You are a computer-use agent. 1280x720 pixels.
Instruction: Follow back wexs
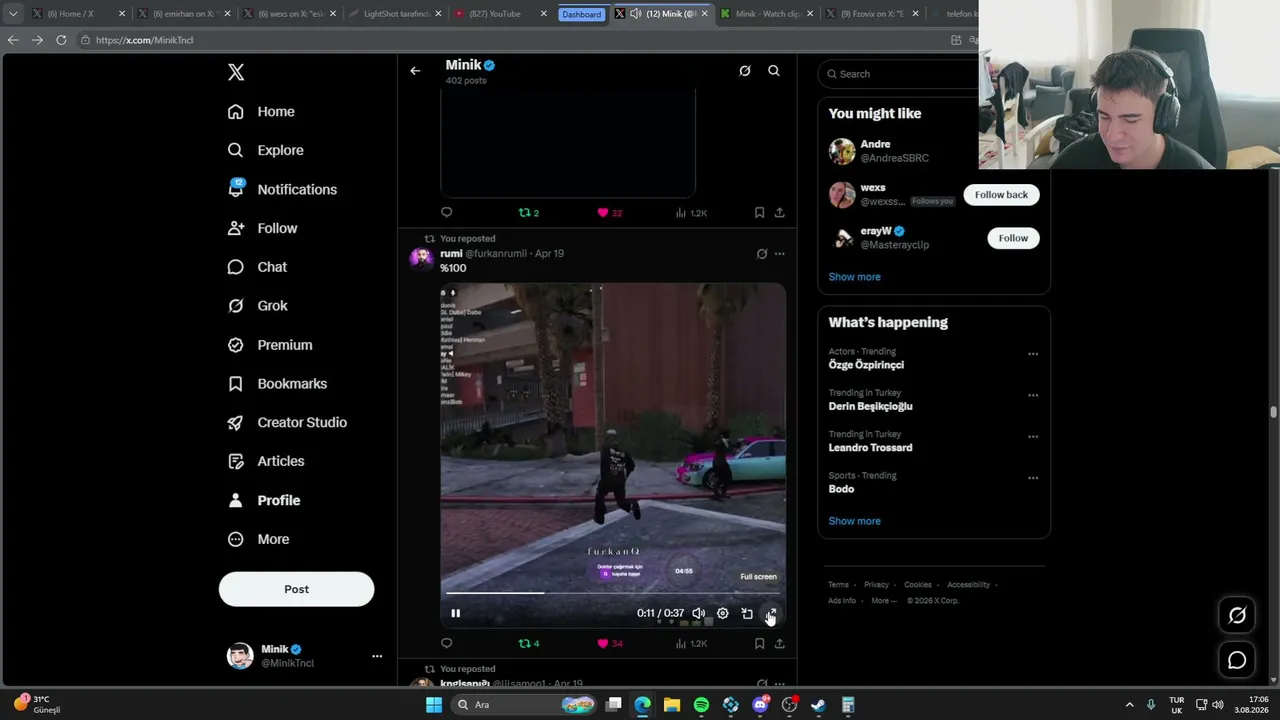[x=1001, y=195]
